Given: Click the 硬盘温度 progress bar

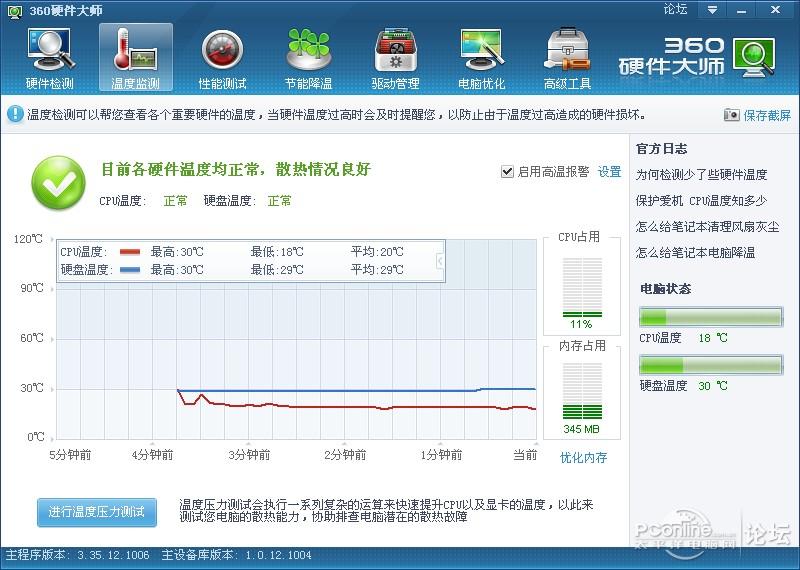Looking at the screenshot, I should point(711,365).
